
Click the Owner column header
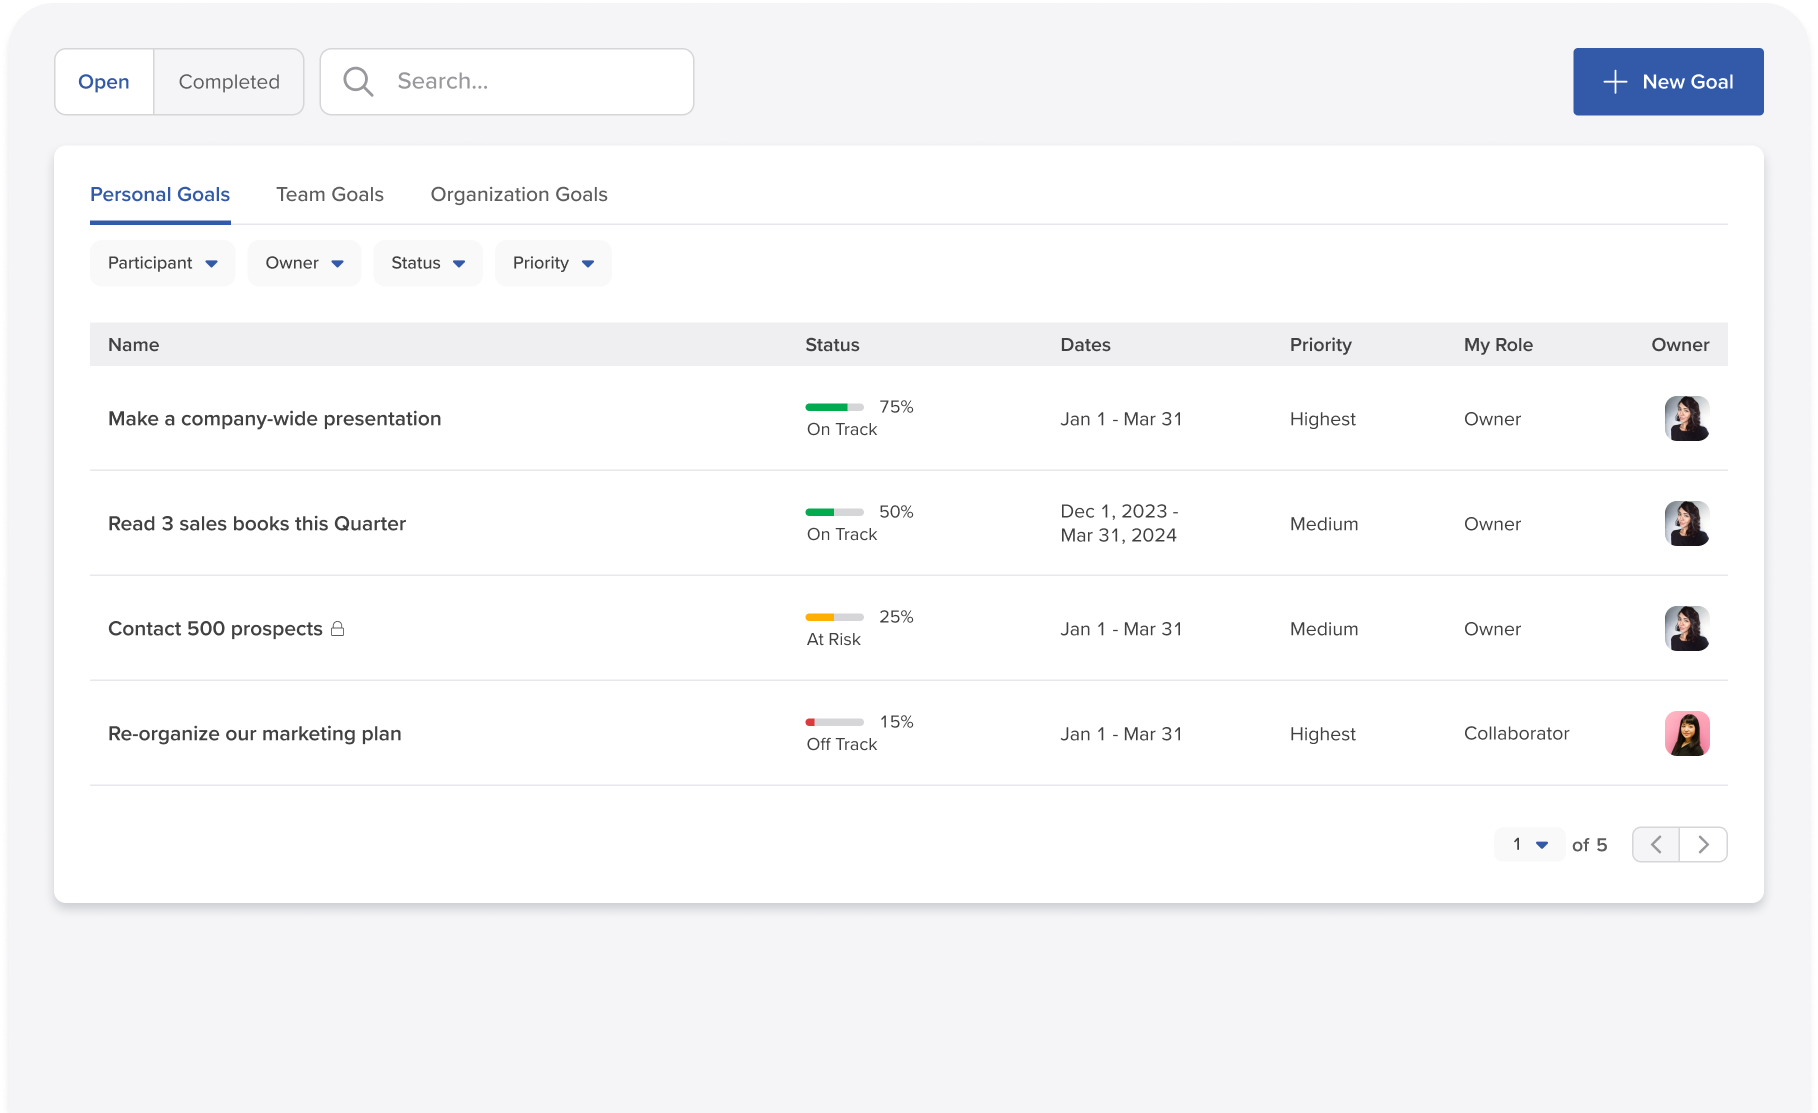point(1680,344)
